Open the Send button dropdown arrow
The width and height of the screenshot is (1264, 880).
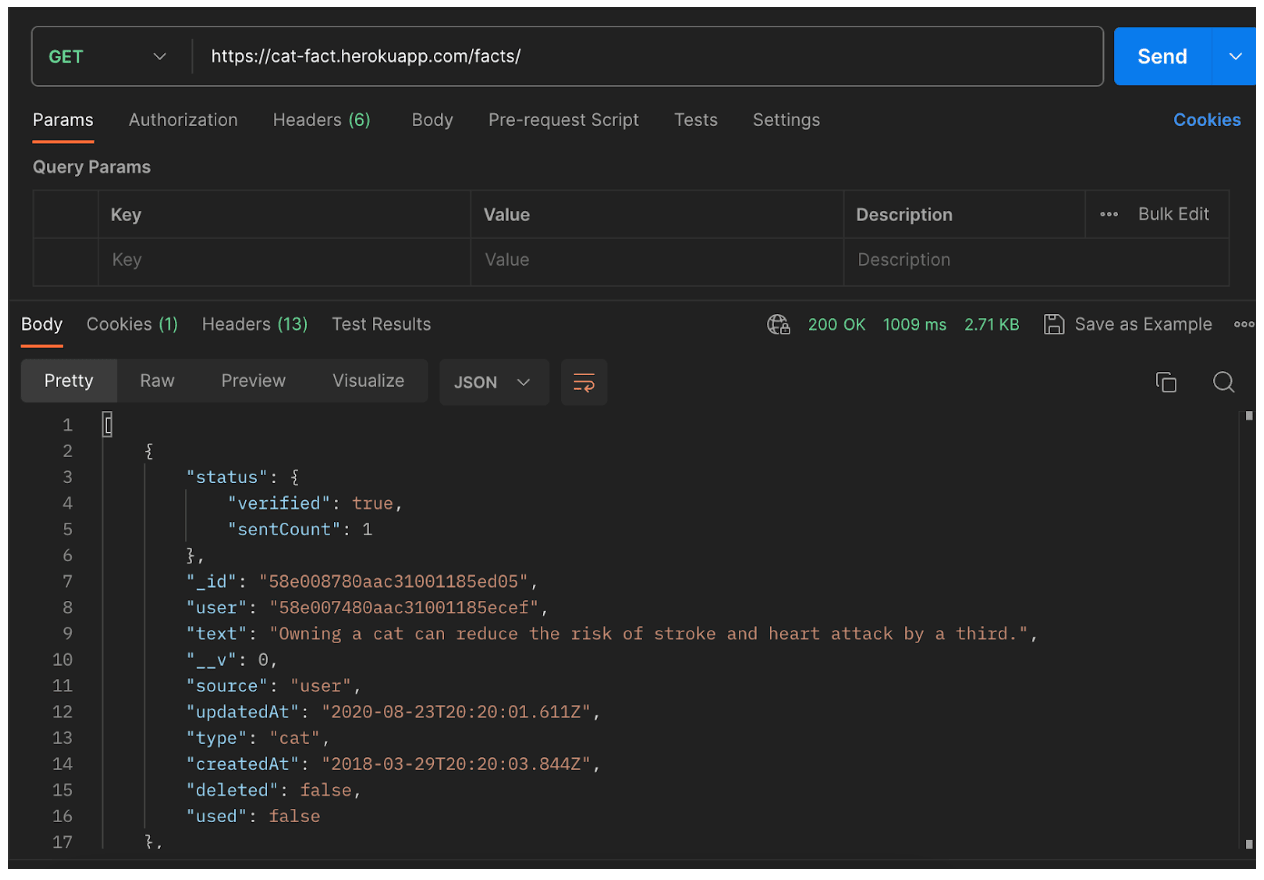coord(1234,56)
